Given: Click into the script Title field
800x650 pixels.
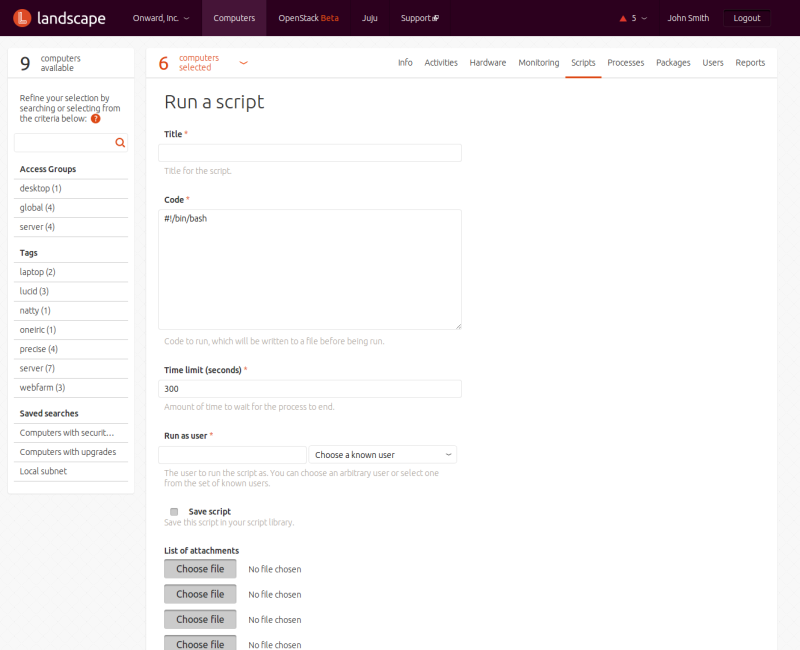Looking at the screenshot, I should 310,153.
